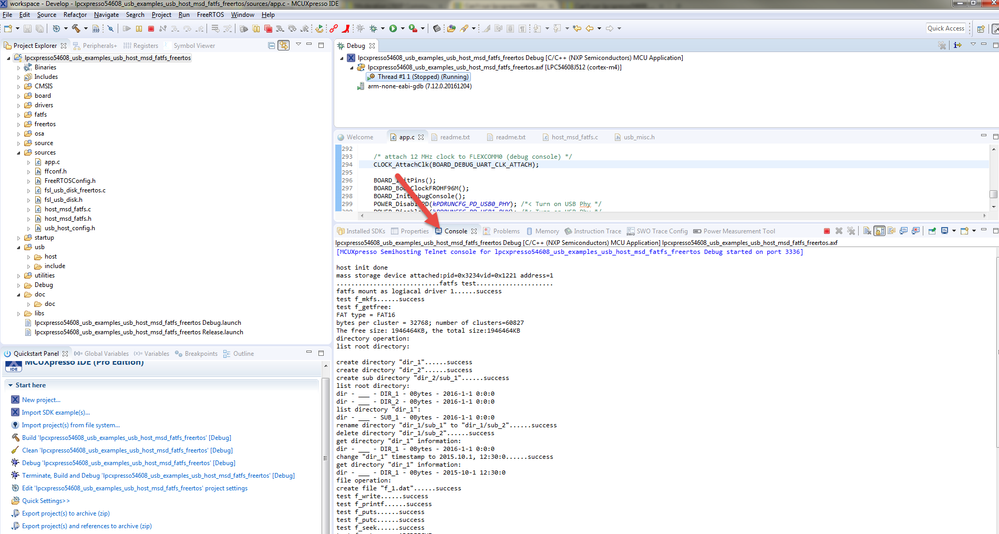The height and width of the screenshot is (534, 999).
Task: Switch to host_msd_fatfs.c editor tab
Action: coord(570,137)
